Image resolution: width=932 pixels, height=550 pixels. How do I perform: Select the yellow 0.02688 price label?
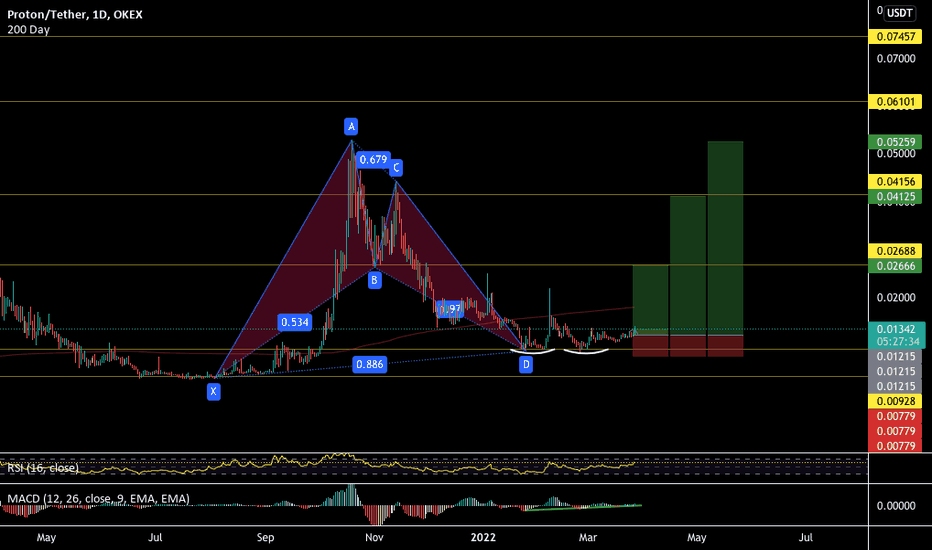pos(896,251)
